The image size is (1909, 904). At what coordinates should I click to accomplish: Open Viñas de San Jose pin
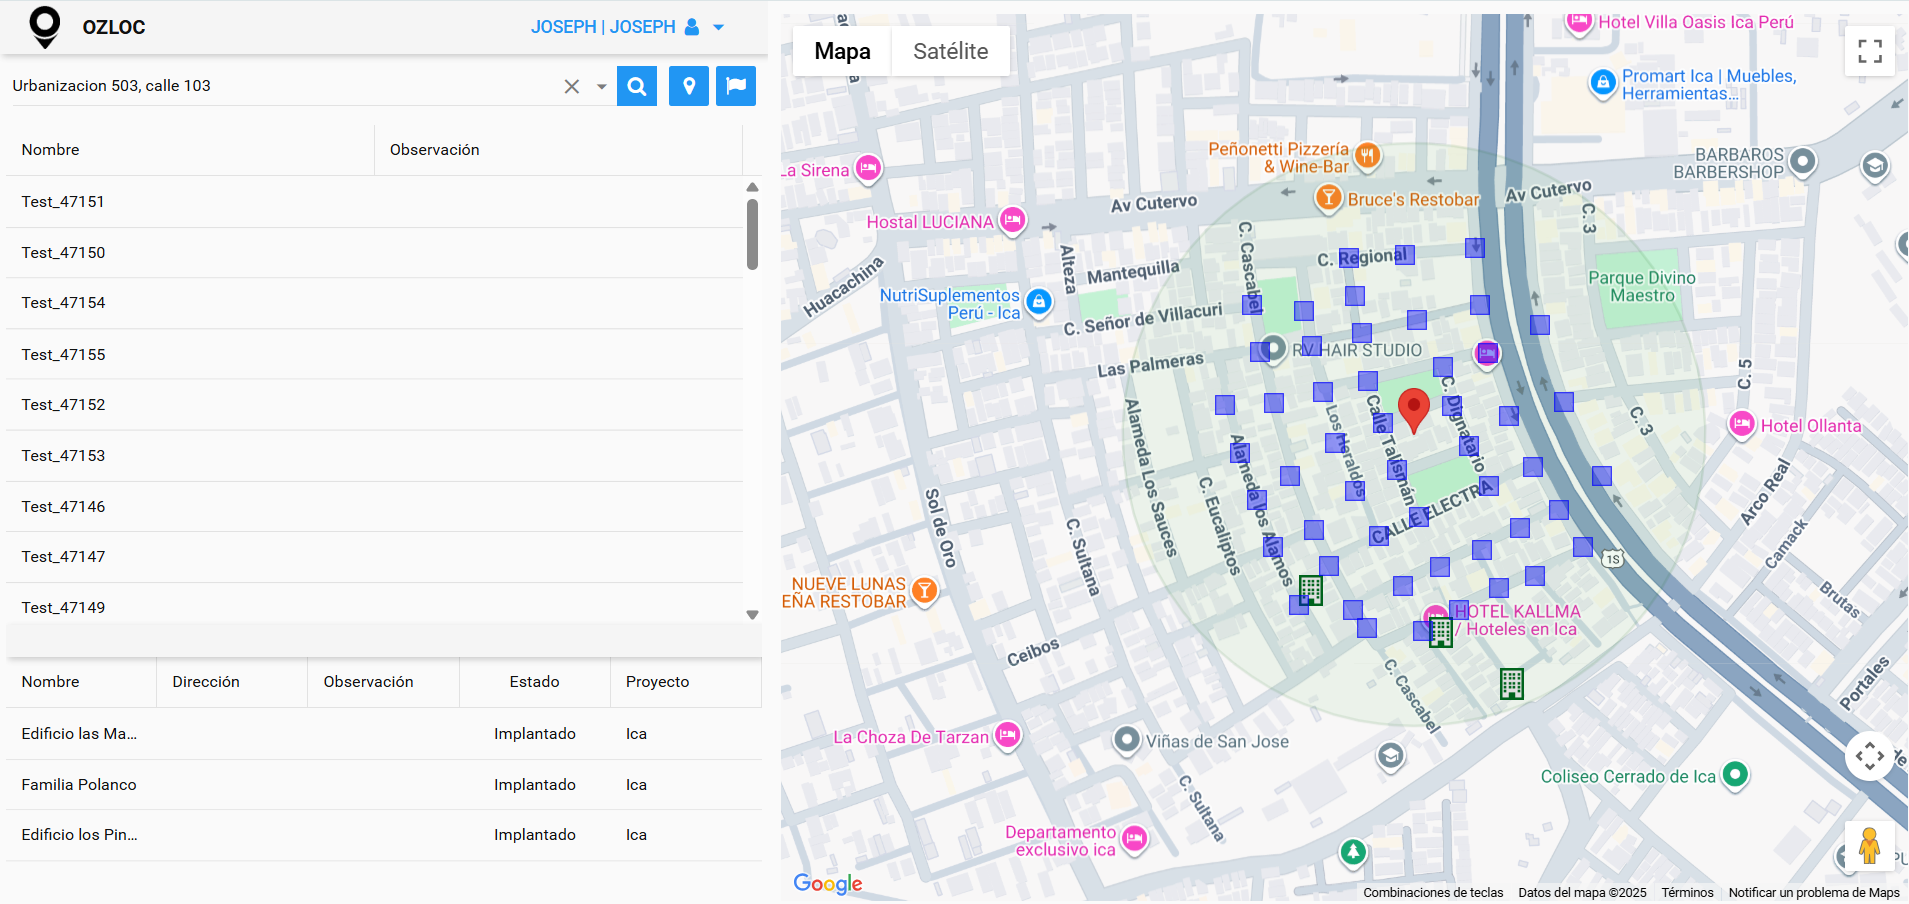(x=1127, y=740)
